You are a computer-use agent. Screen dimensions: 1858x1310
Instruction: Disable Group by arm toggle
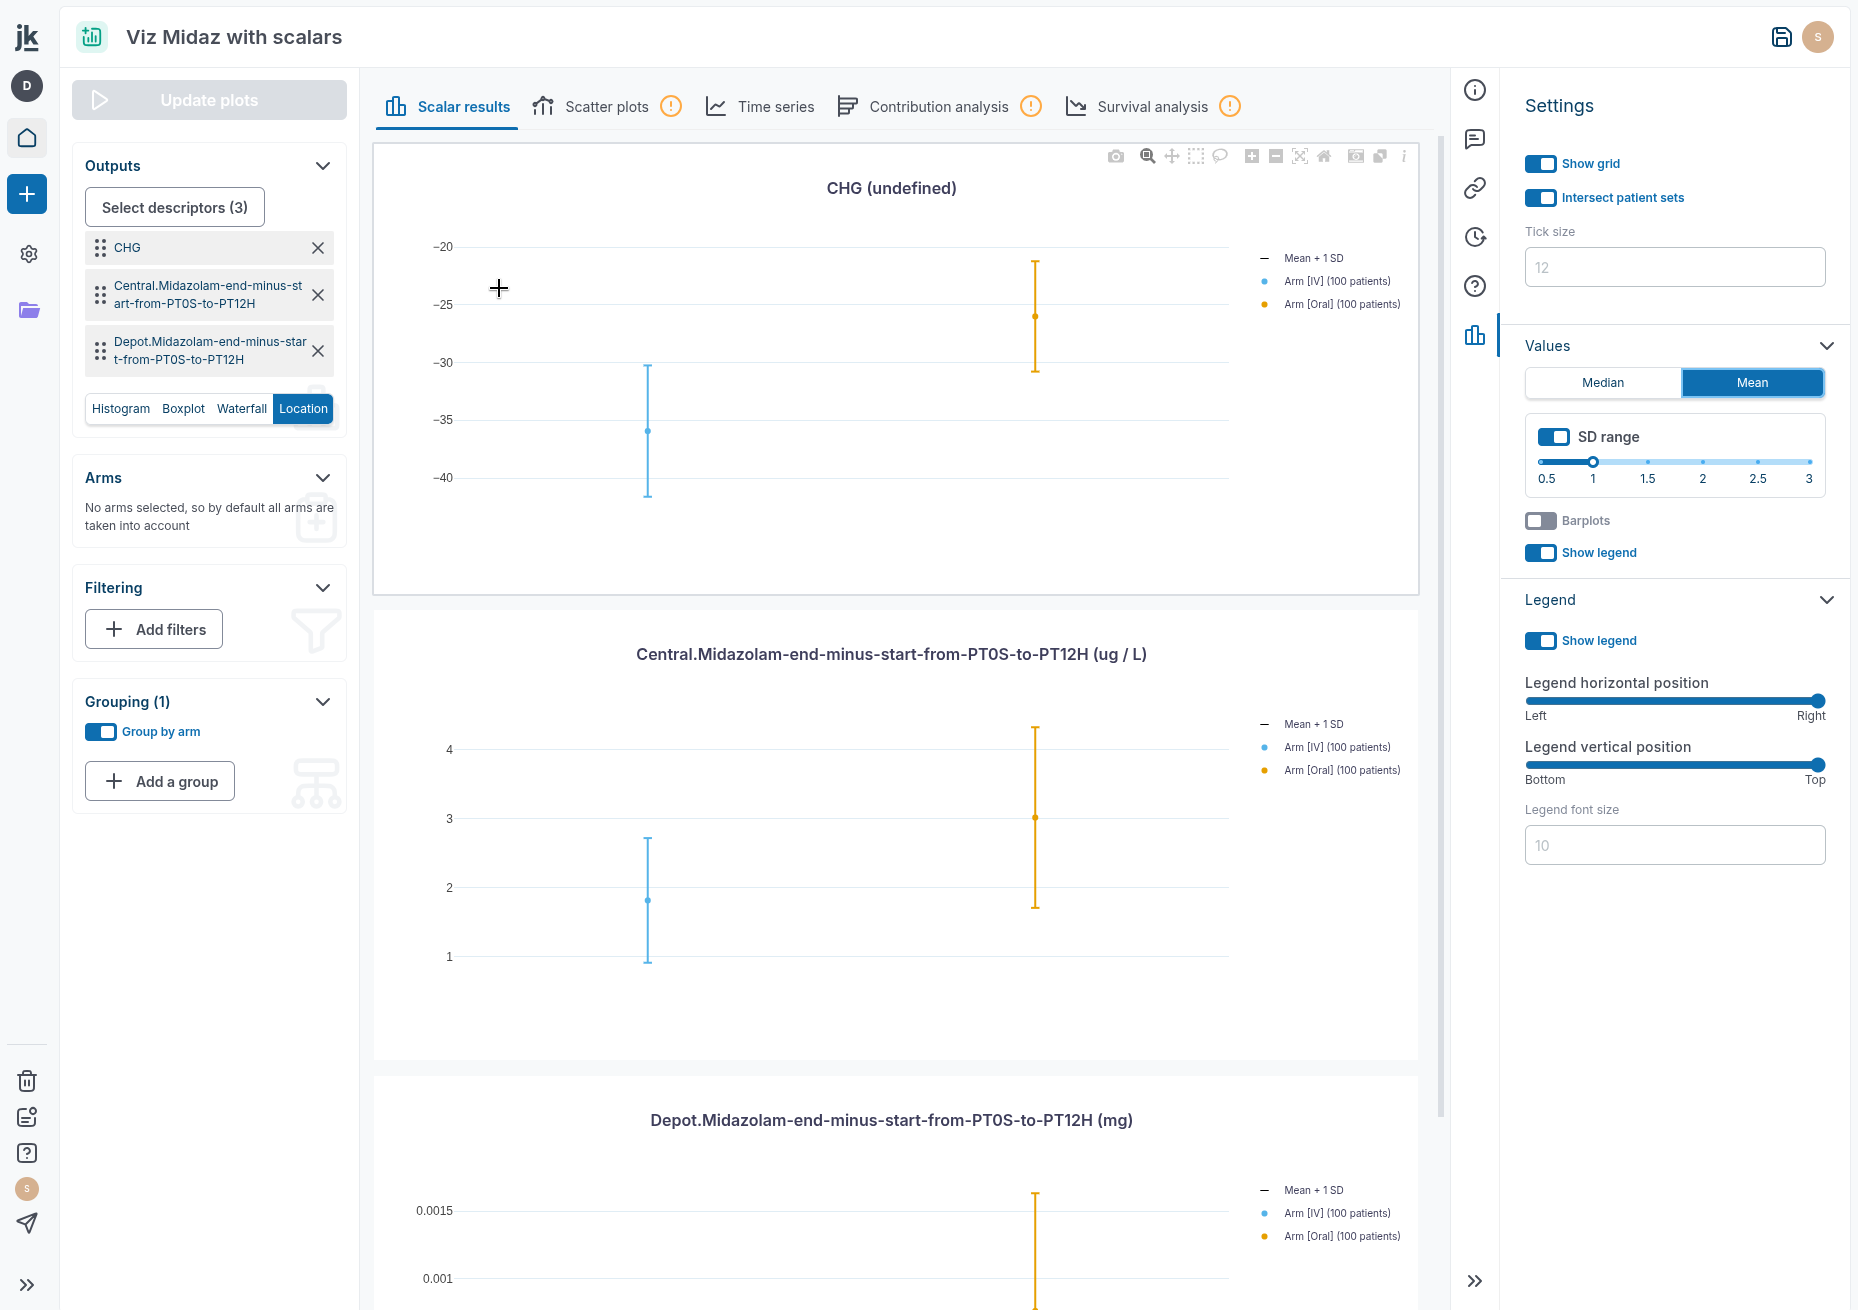[101, 732]
